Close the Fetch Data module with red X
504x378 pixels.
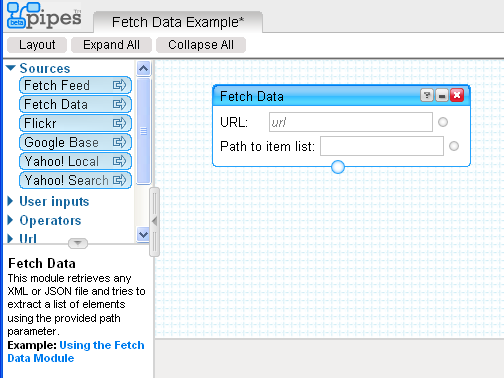pos(457,95)
